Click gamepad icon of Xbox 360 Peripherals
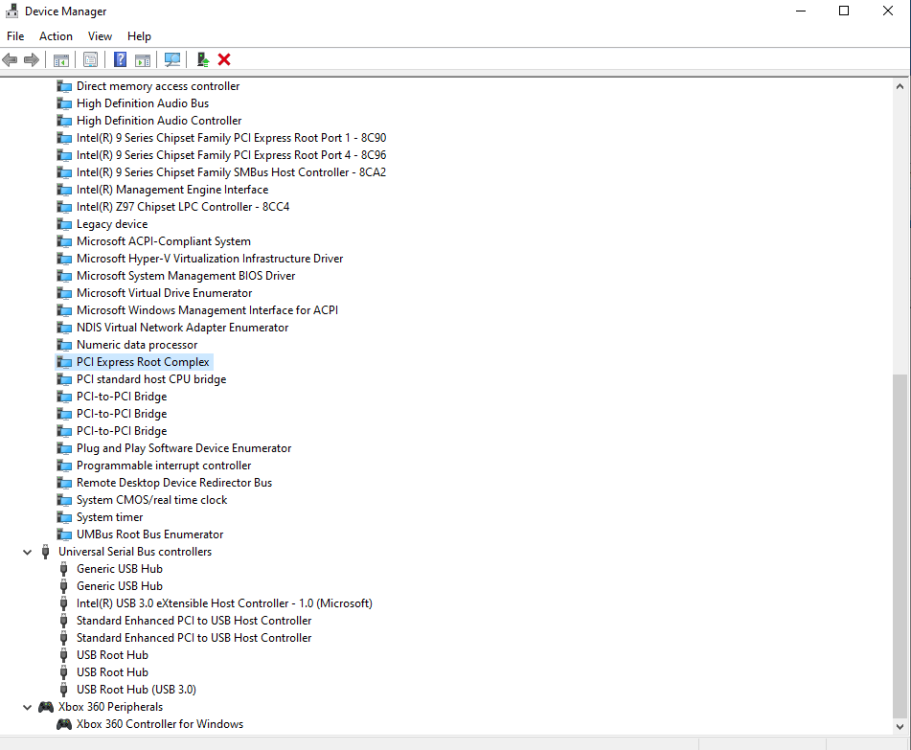This screenshot has width=911, height=750. pos(45,707)
